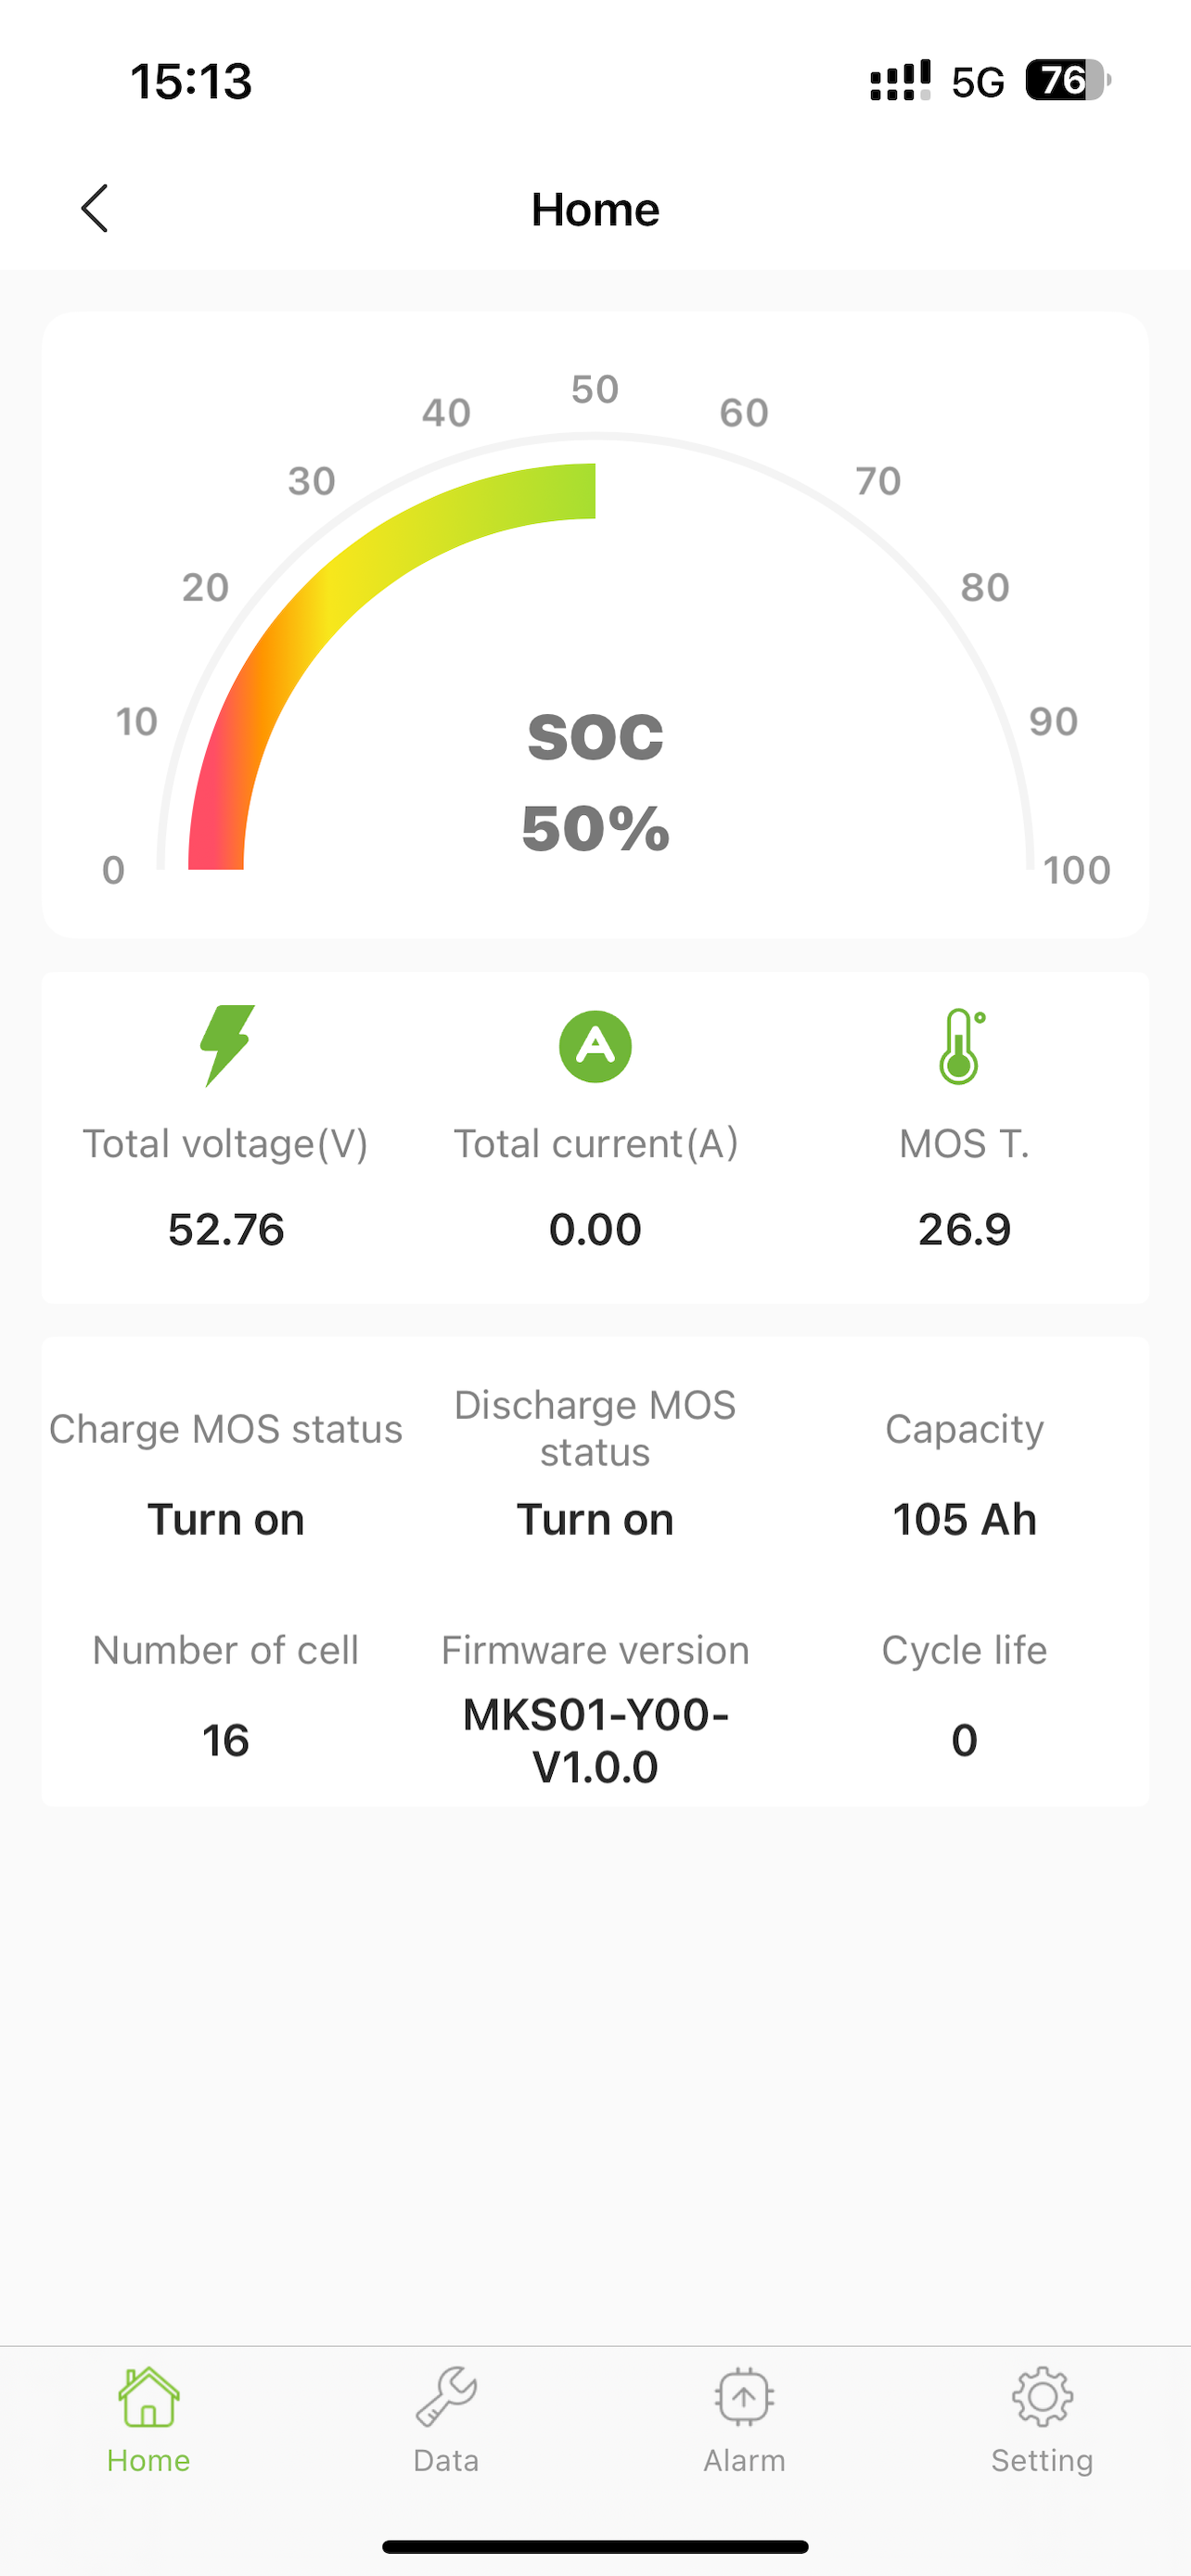This screenshot has height=2576, width=1191.
Task: Tap the Alarm chip icon
Action: [x=744, y=2396]
